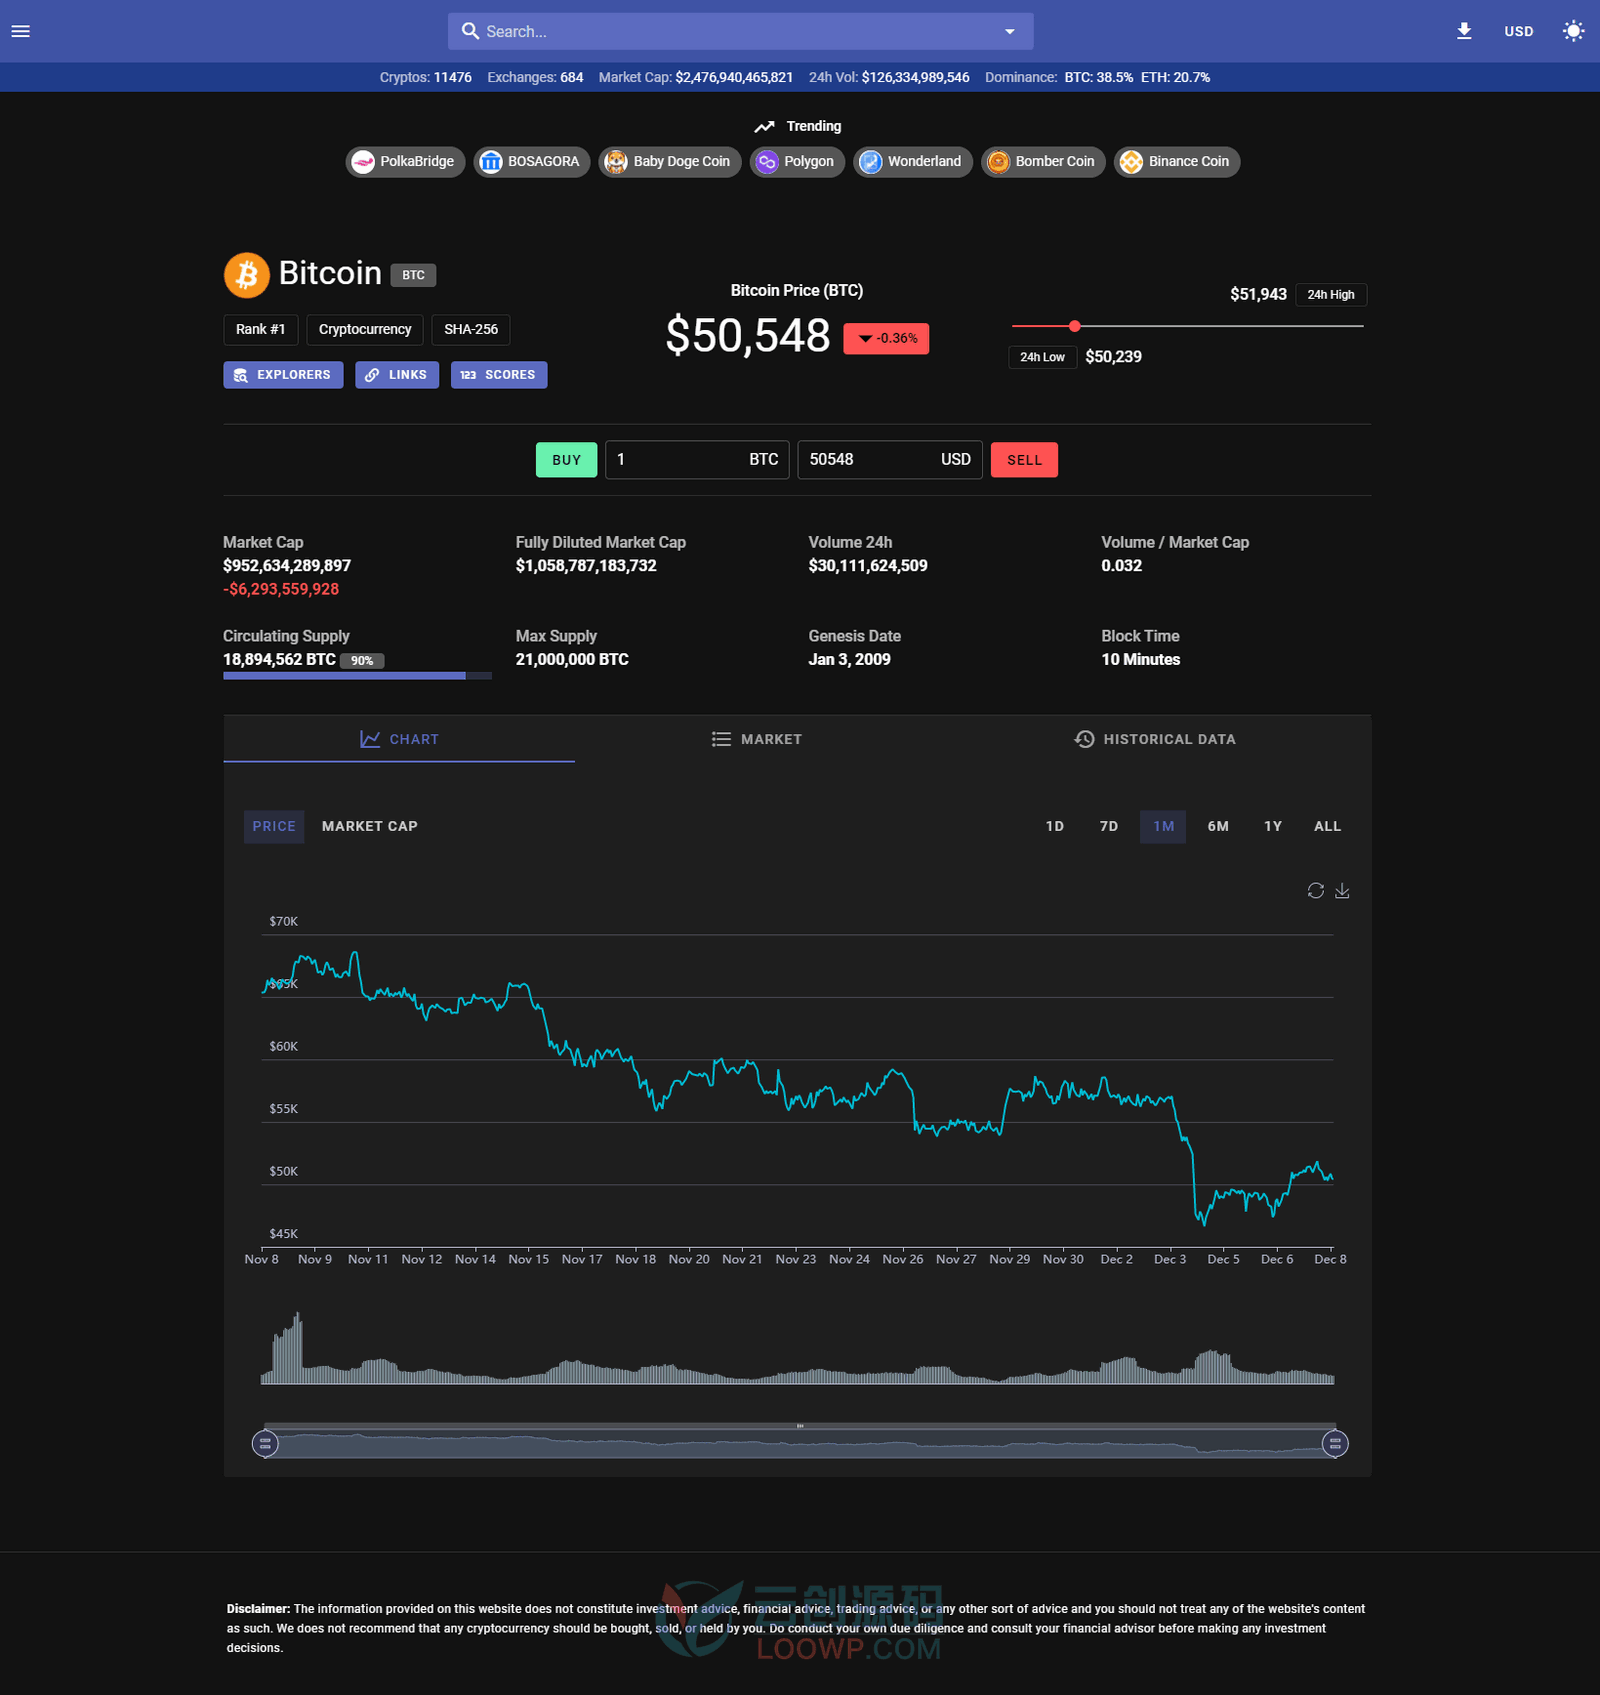Click the -0.36% price change badge
This screenshot has width=1600, height=1695.
[x=886, y=338]
